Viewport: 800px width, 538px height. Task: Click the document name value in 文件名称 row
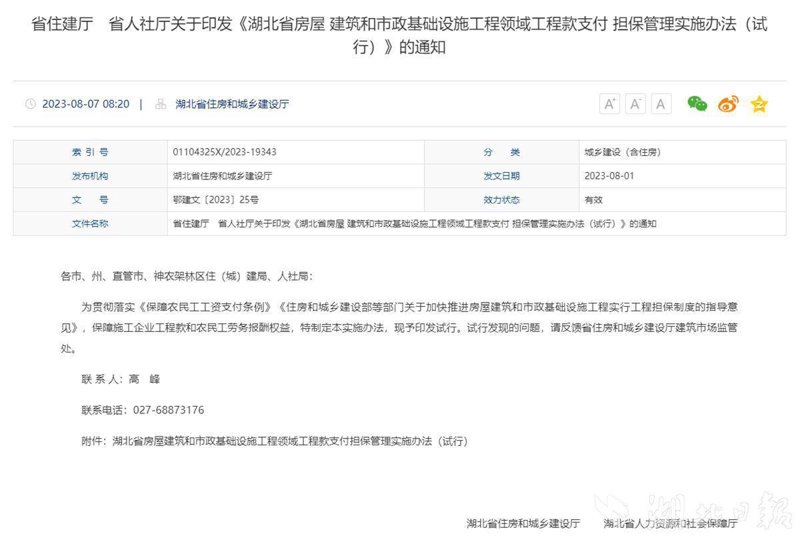coord(414,224)
